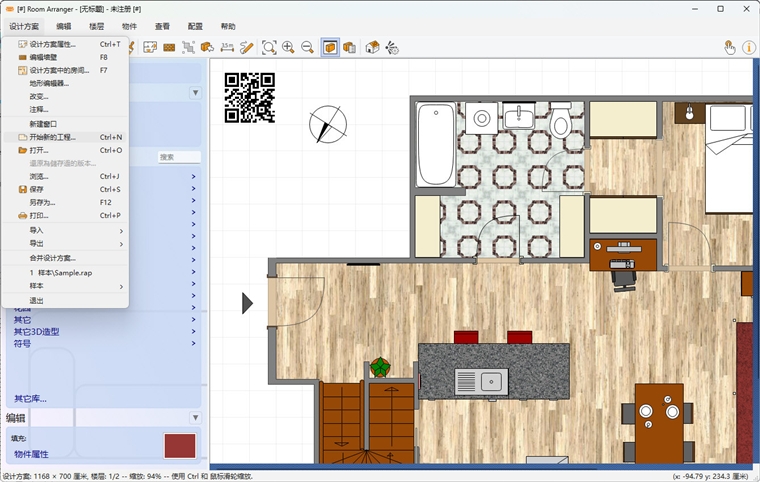Open the 物件属性 link

(x=31, y=454)
